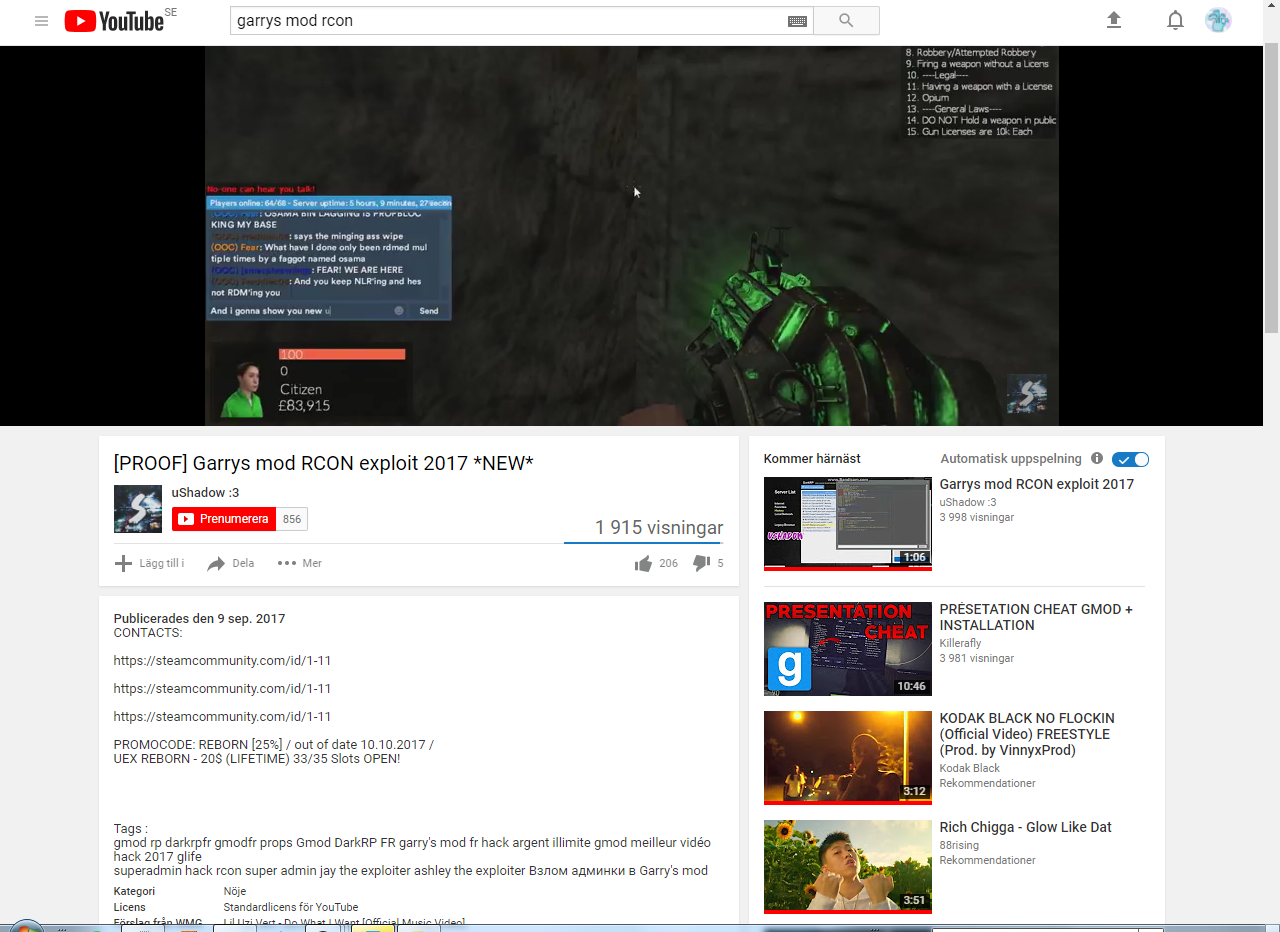Click the Killerafly channel name
The width and height of the screenshot is (1280, 932).
click(x=960, y=643)
